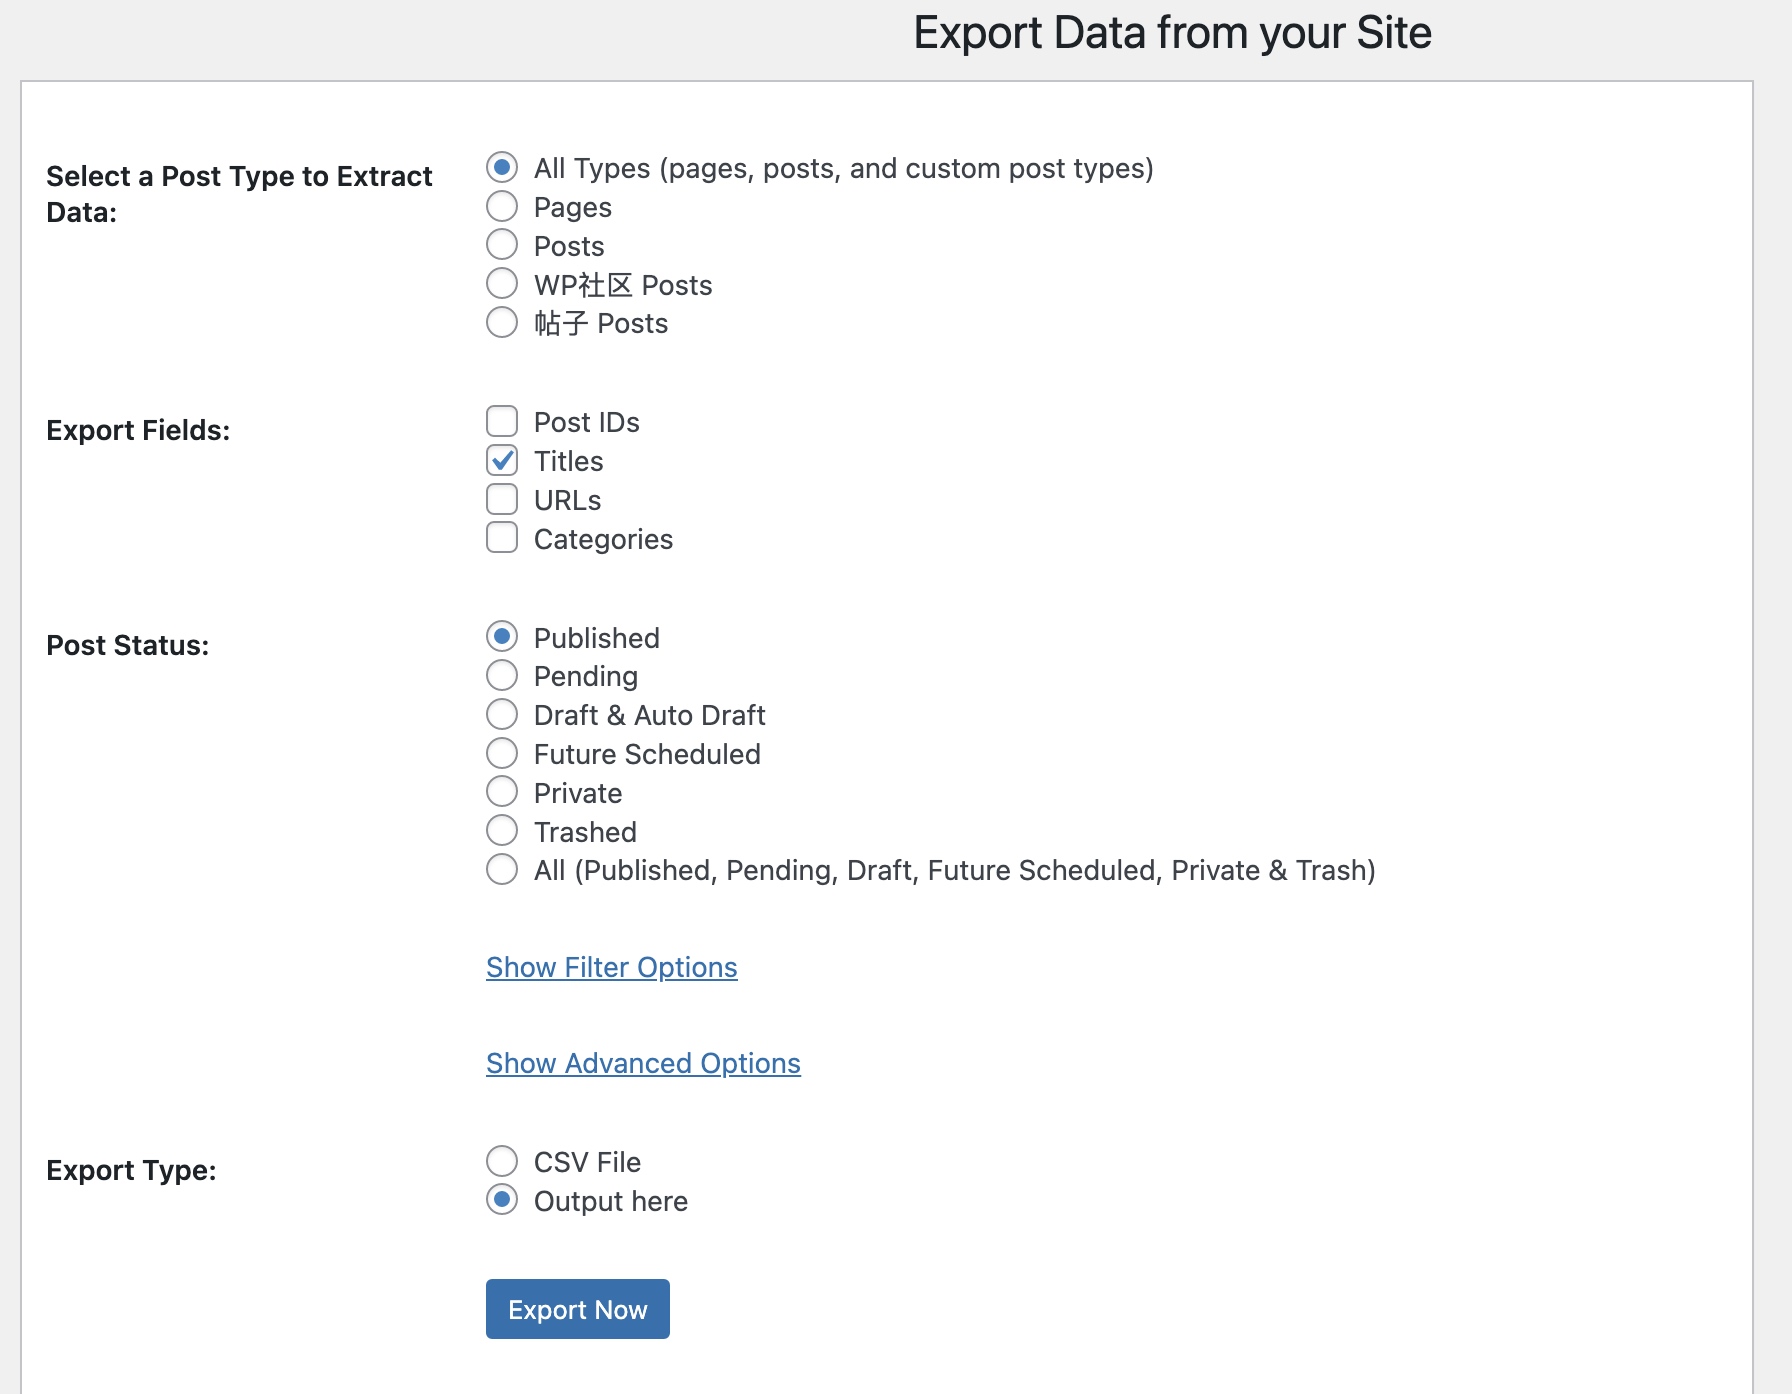This screenshot has height=1394, width=1792.
Task: Select Pending post status
Action: click(x=502, y=675)
